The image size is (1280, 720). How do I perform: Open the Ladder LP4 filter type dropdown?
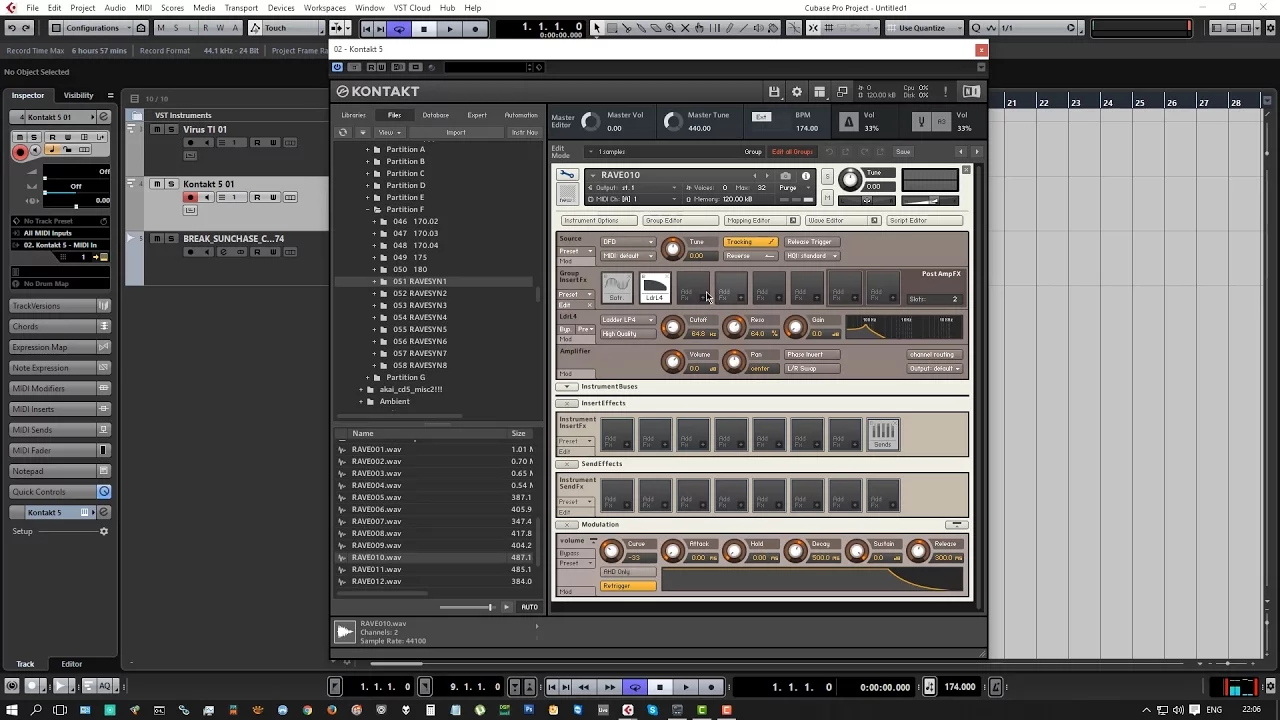coord(628,320)
